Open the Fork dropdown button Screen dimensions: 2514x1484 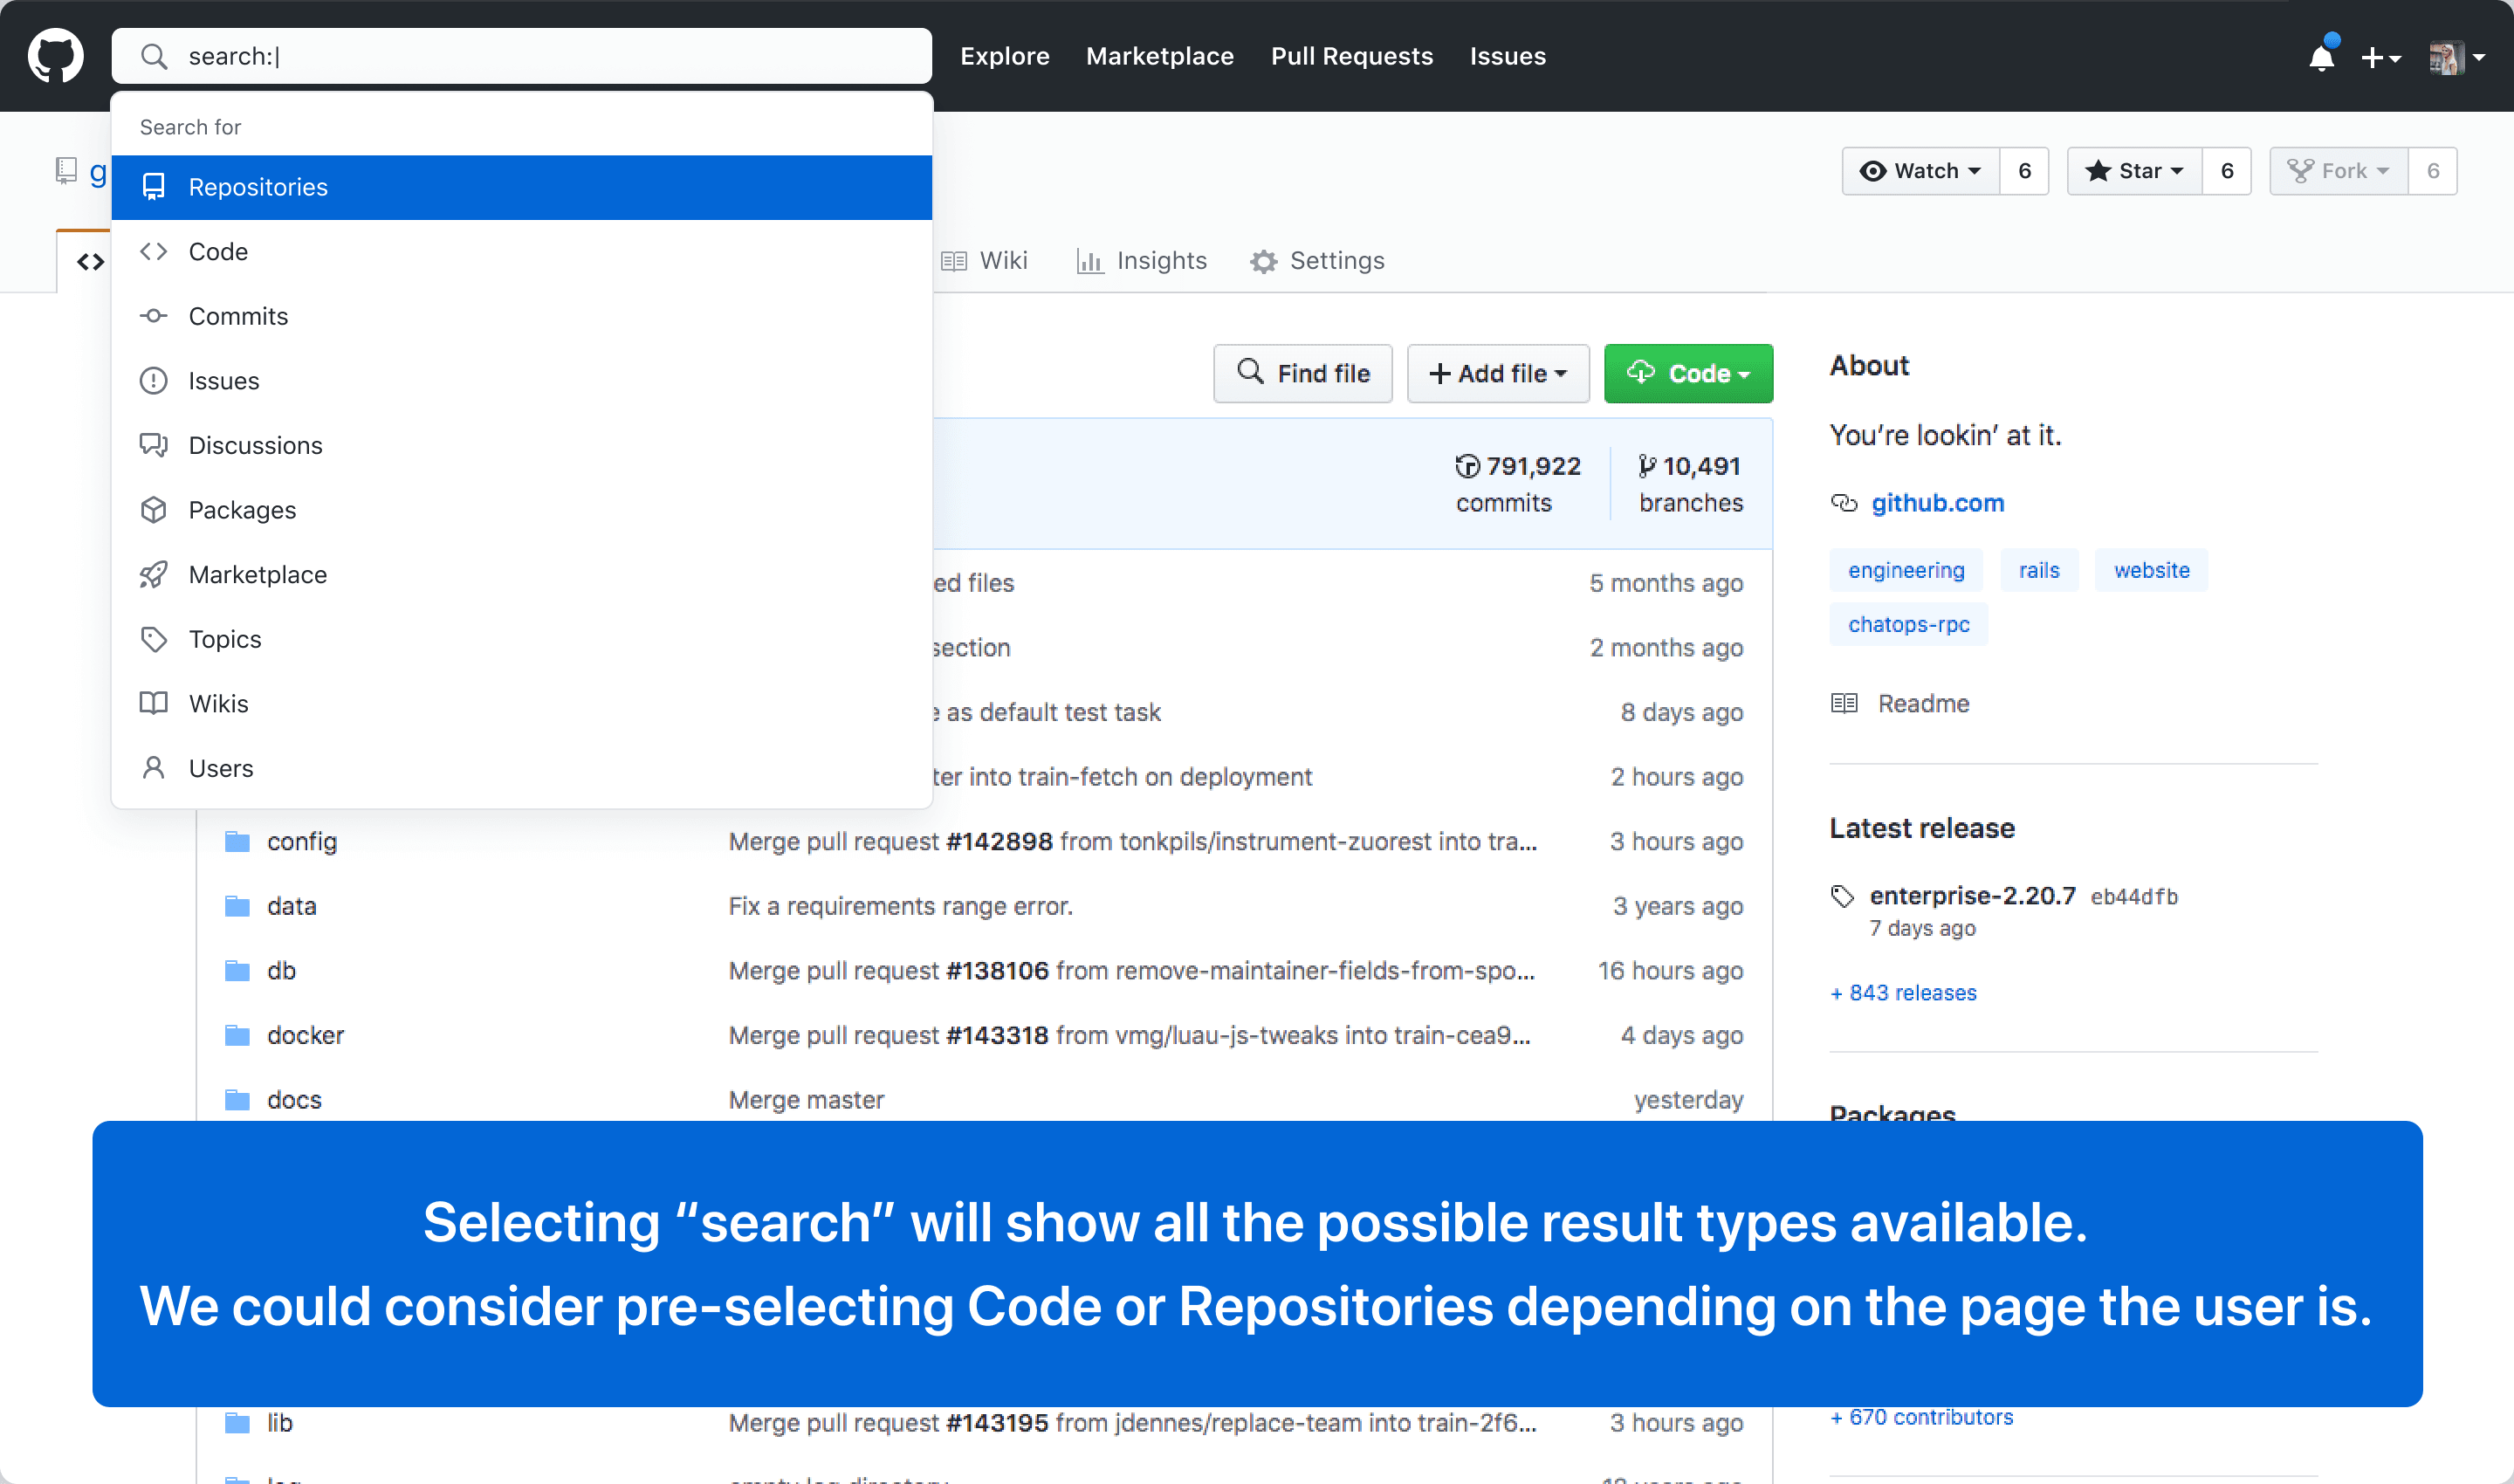click(2338, 171)
